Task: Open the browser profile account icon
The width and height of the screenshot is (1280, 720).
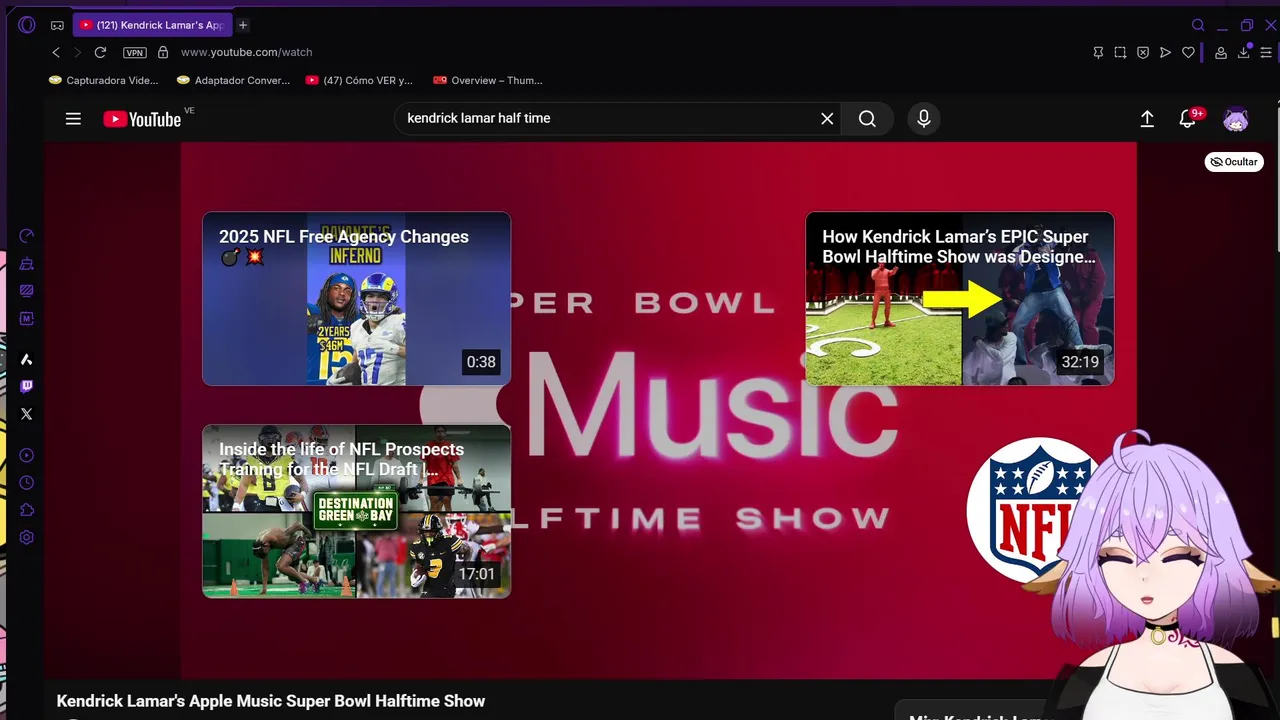Action: (x=1221, y=52)
